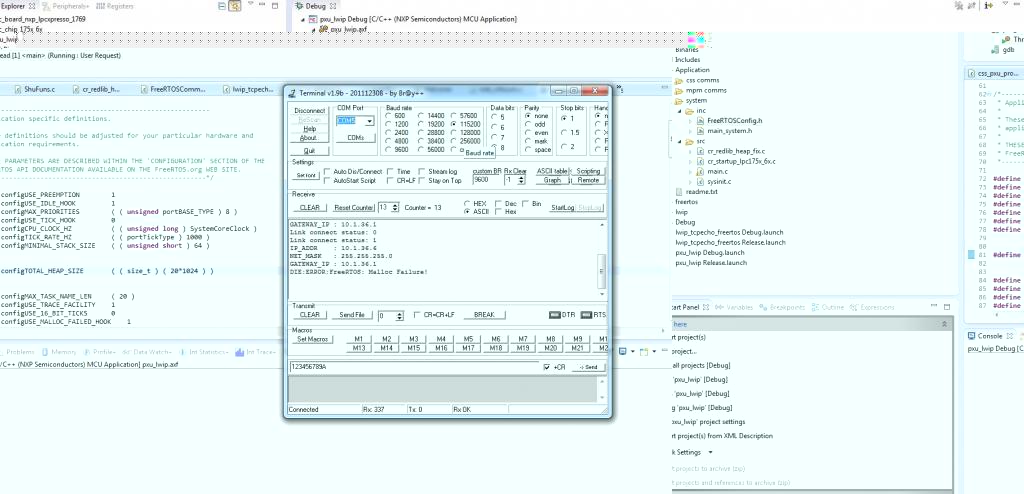Click the BREAK button
The height and width of the screenshot is (494, 1024).
pyautogui.click(x=484, y=315)
